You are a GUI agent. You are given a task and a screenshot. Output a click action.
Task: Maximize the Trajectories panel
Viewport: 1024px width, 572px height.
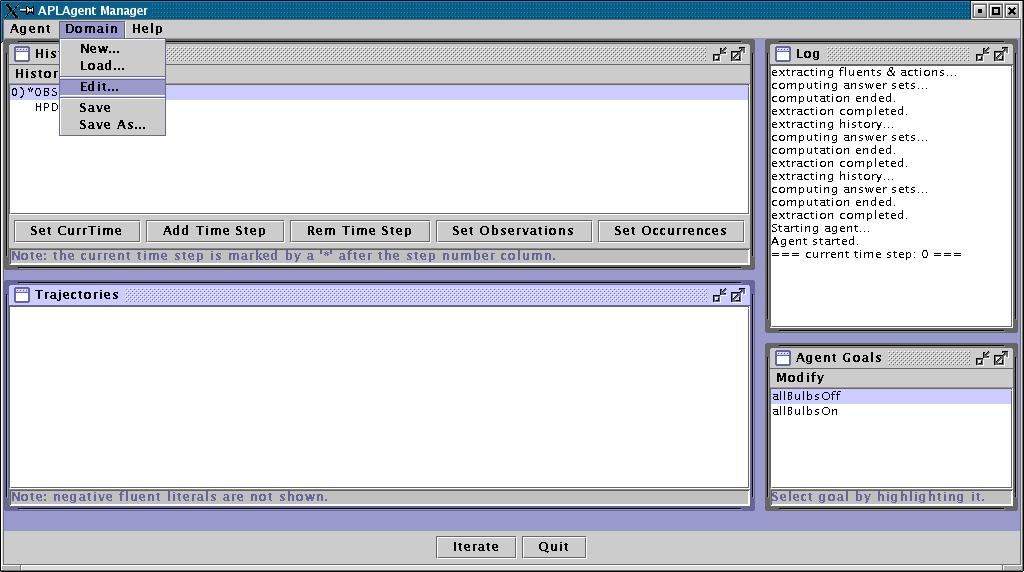[737, 295]
